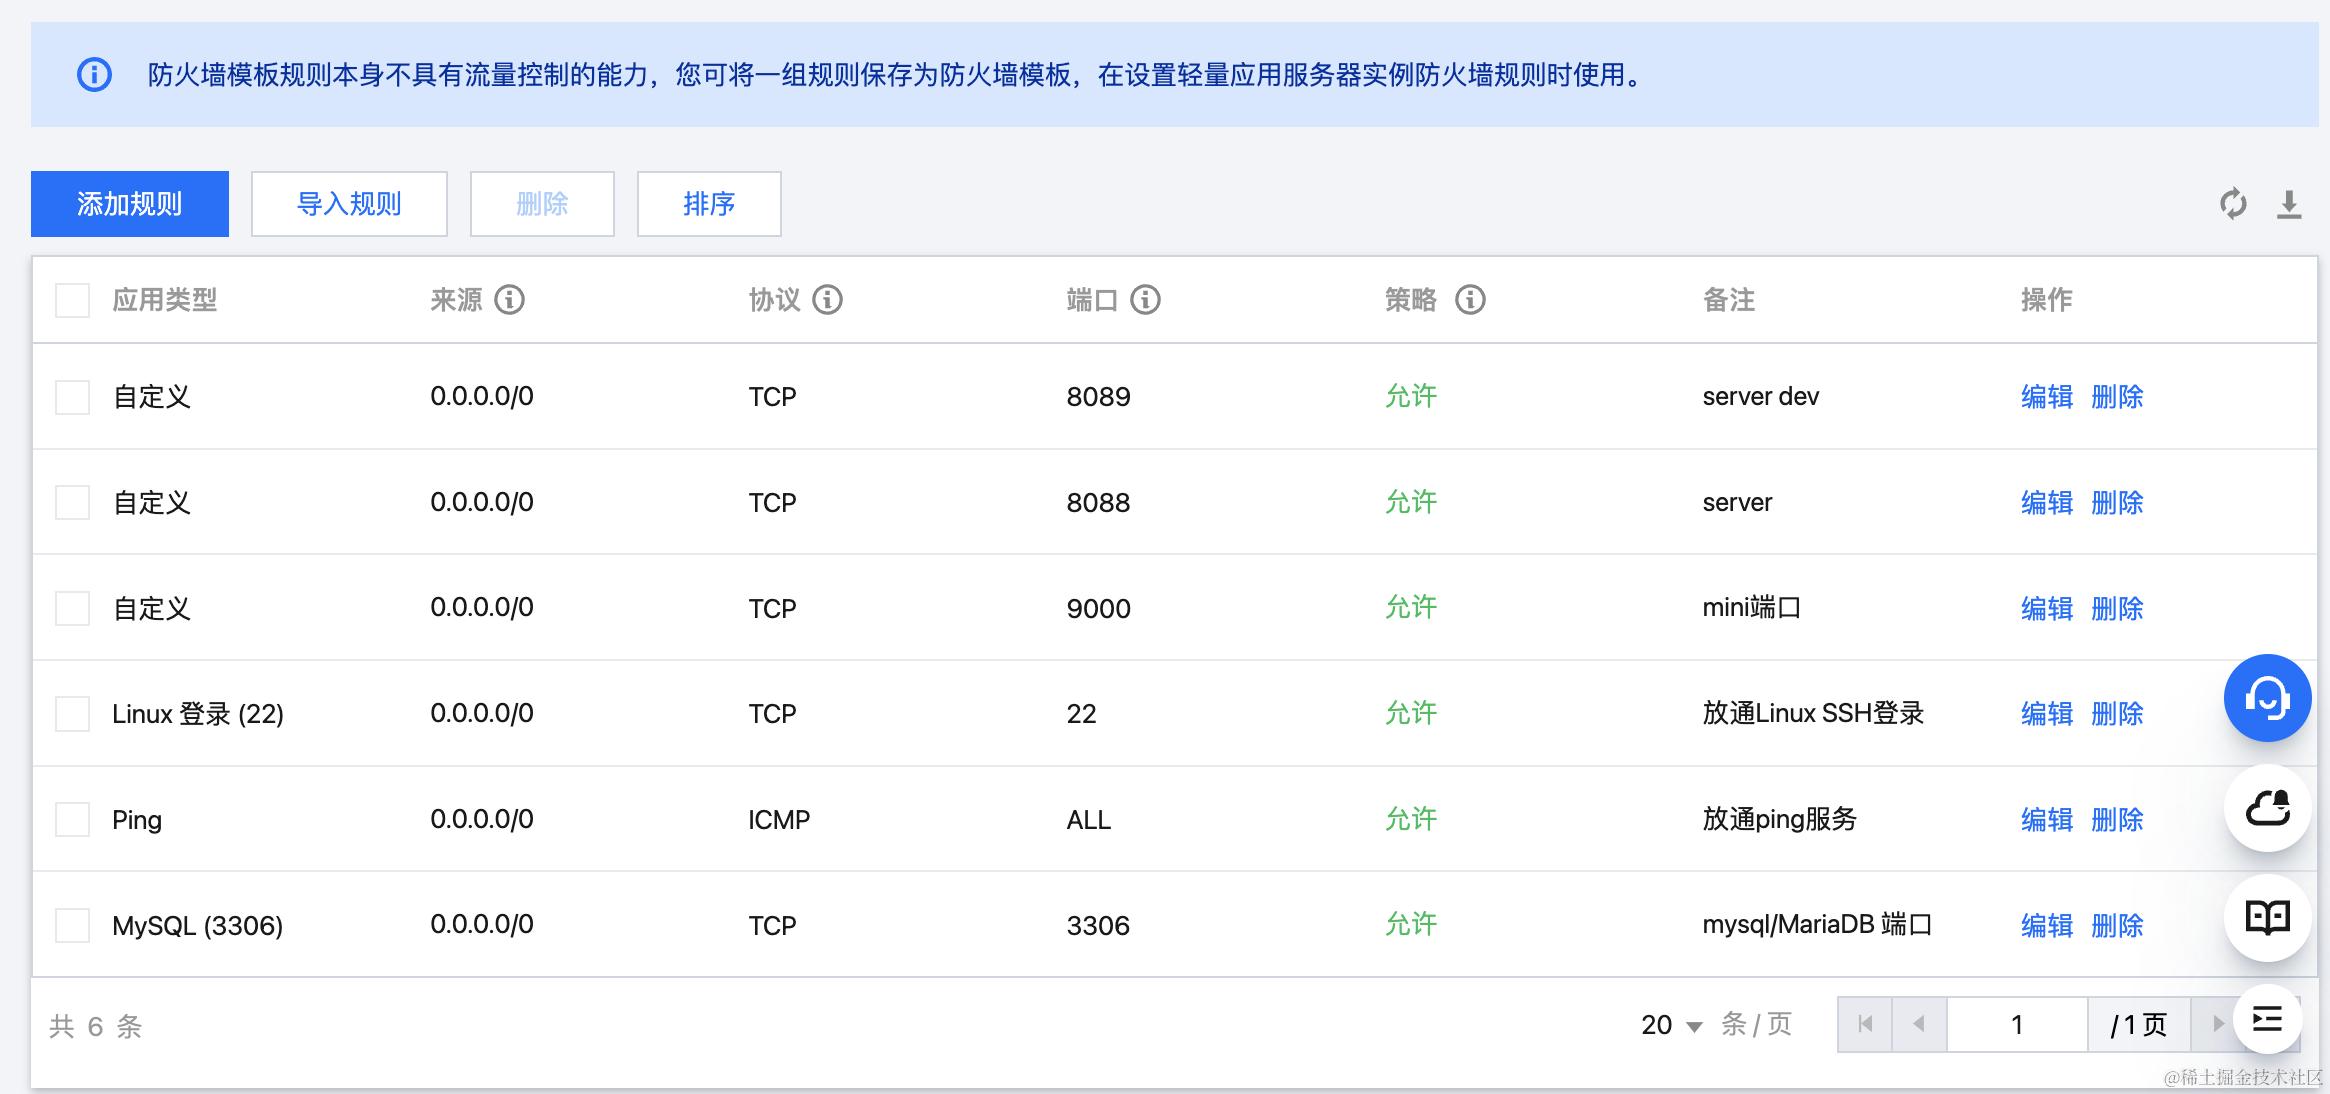2330x1094 pixels.
Task: Tick the Ping rule checkbox
Action: [x=72, y=820]
